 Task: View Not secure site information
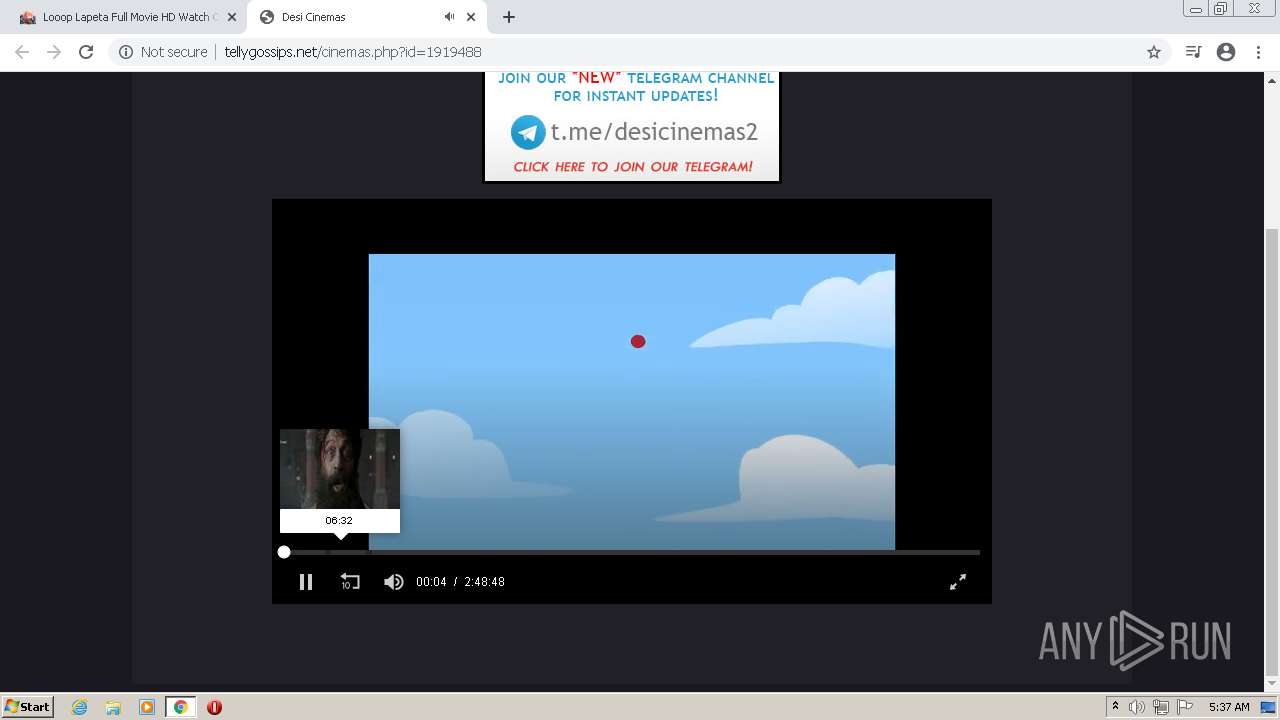click(x=163, y=52)
